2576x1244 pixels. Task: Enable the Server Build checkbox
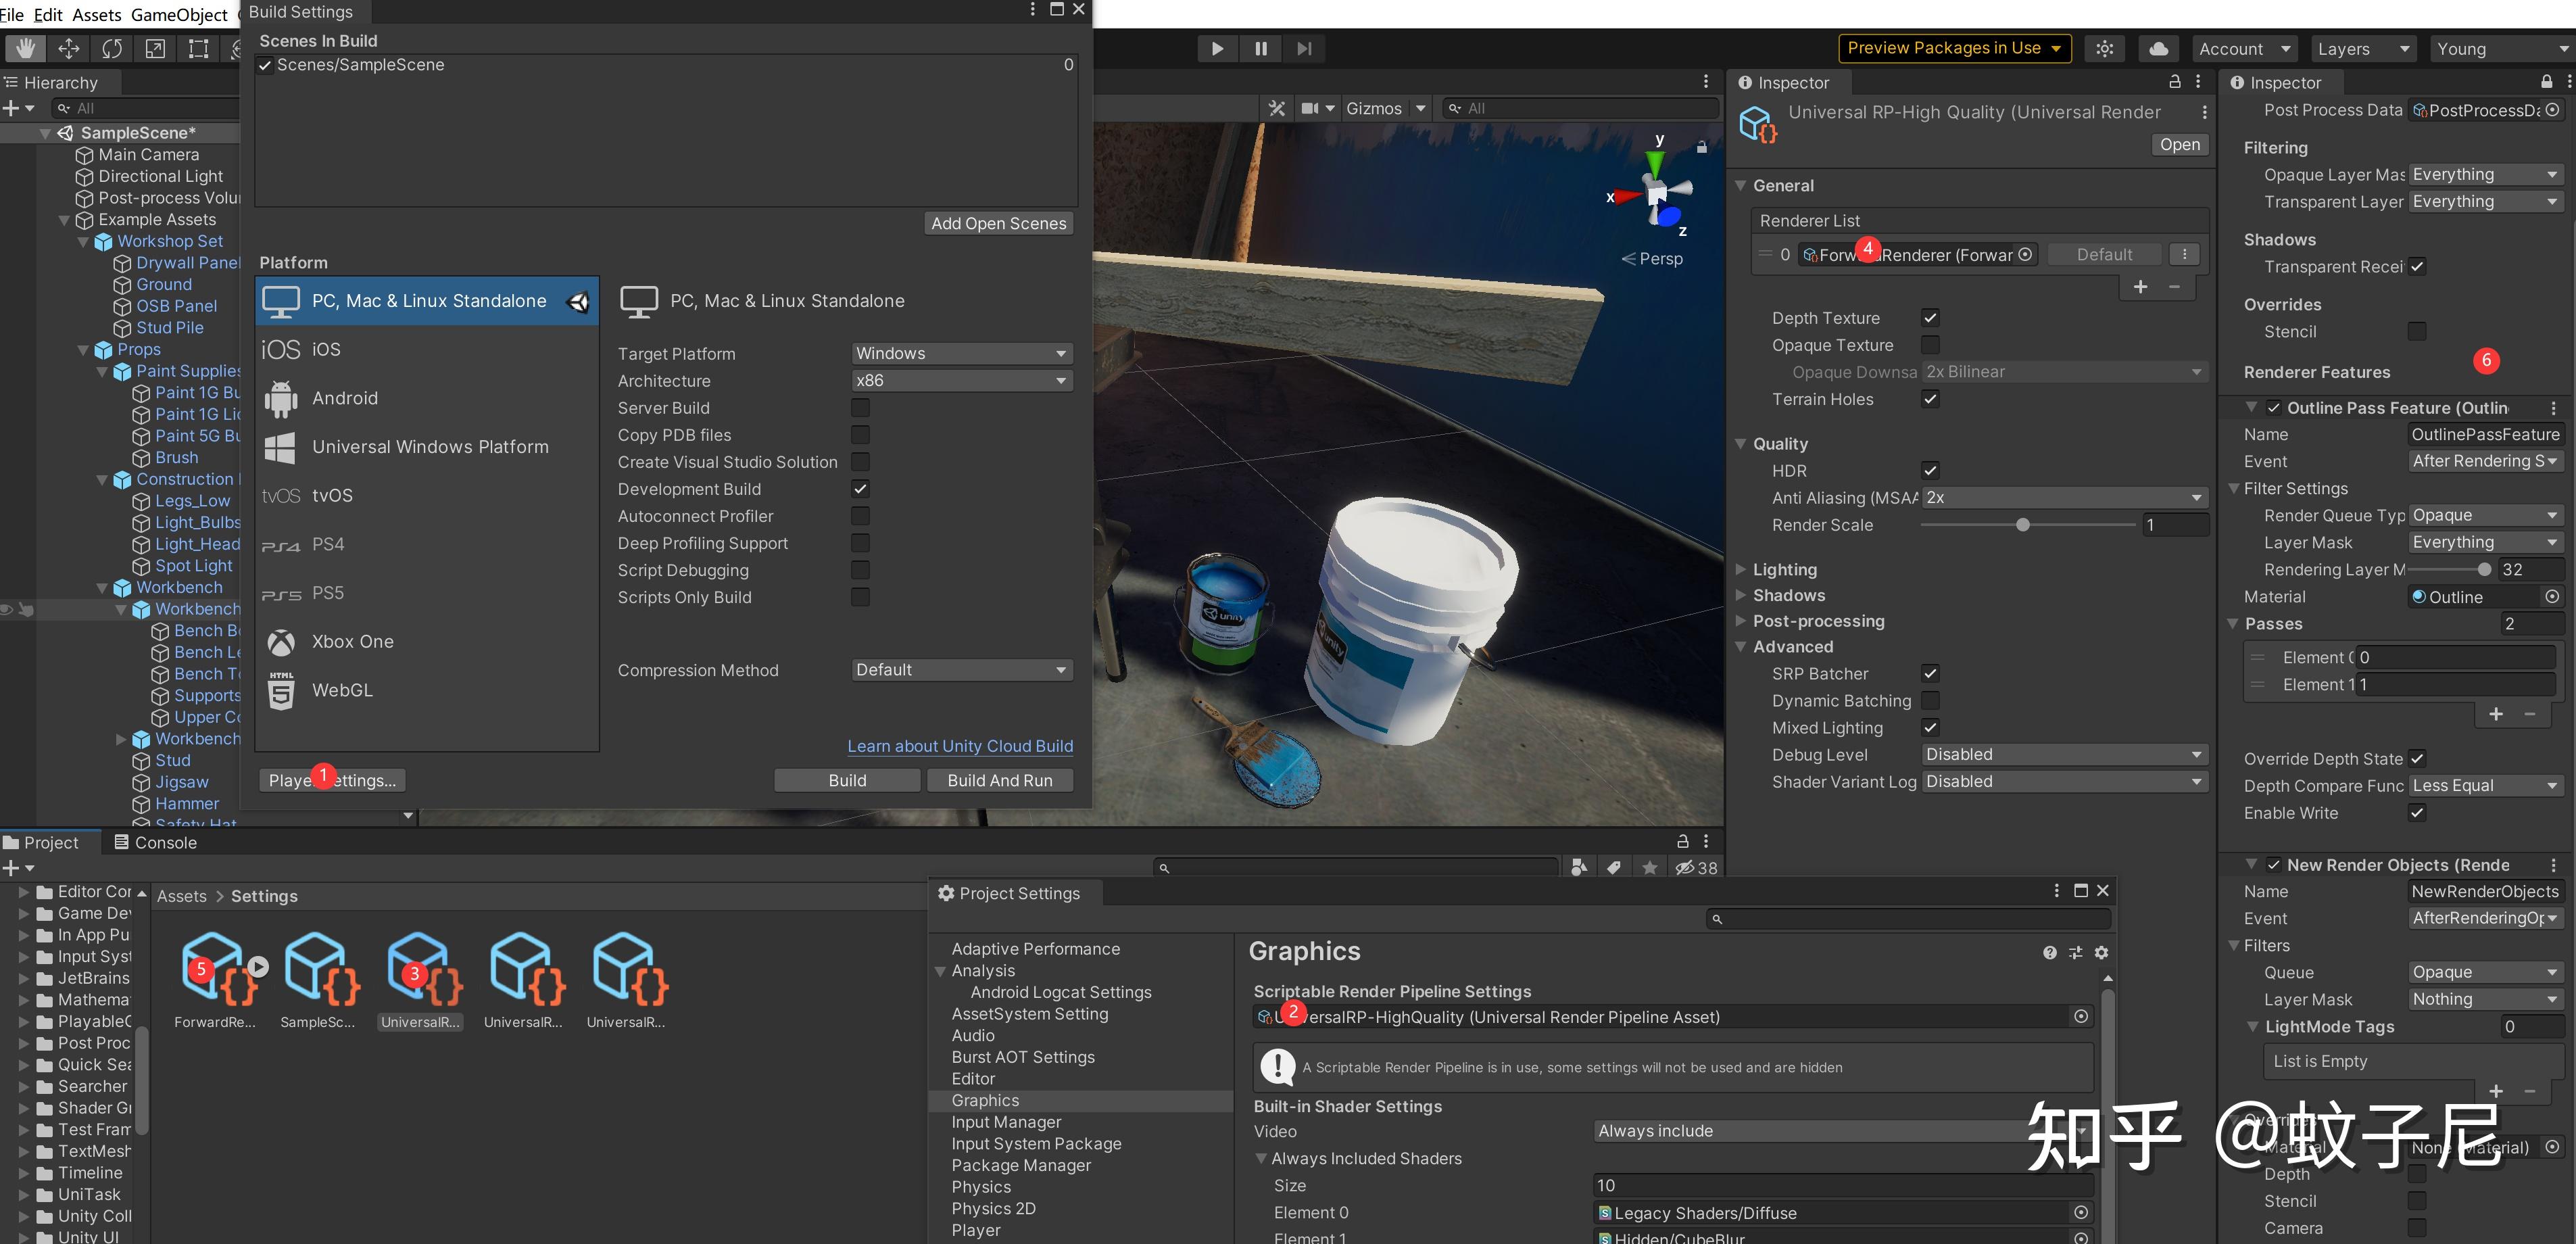[860, 407]
